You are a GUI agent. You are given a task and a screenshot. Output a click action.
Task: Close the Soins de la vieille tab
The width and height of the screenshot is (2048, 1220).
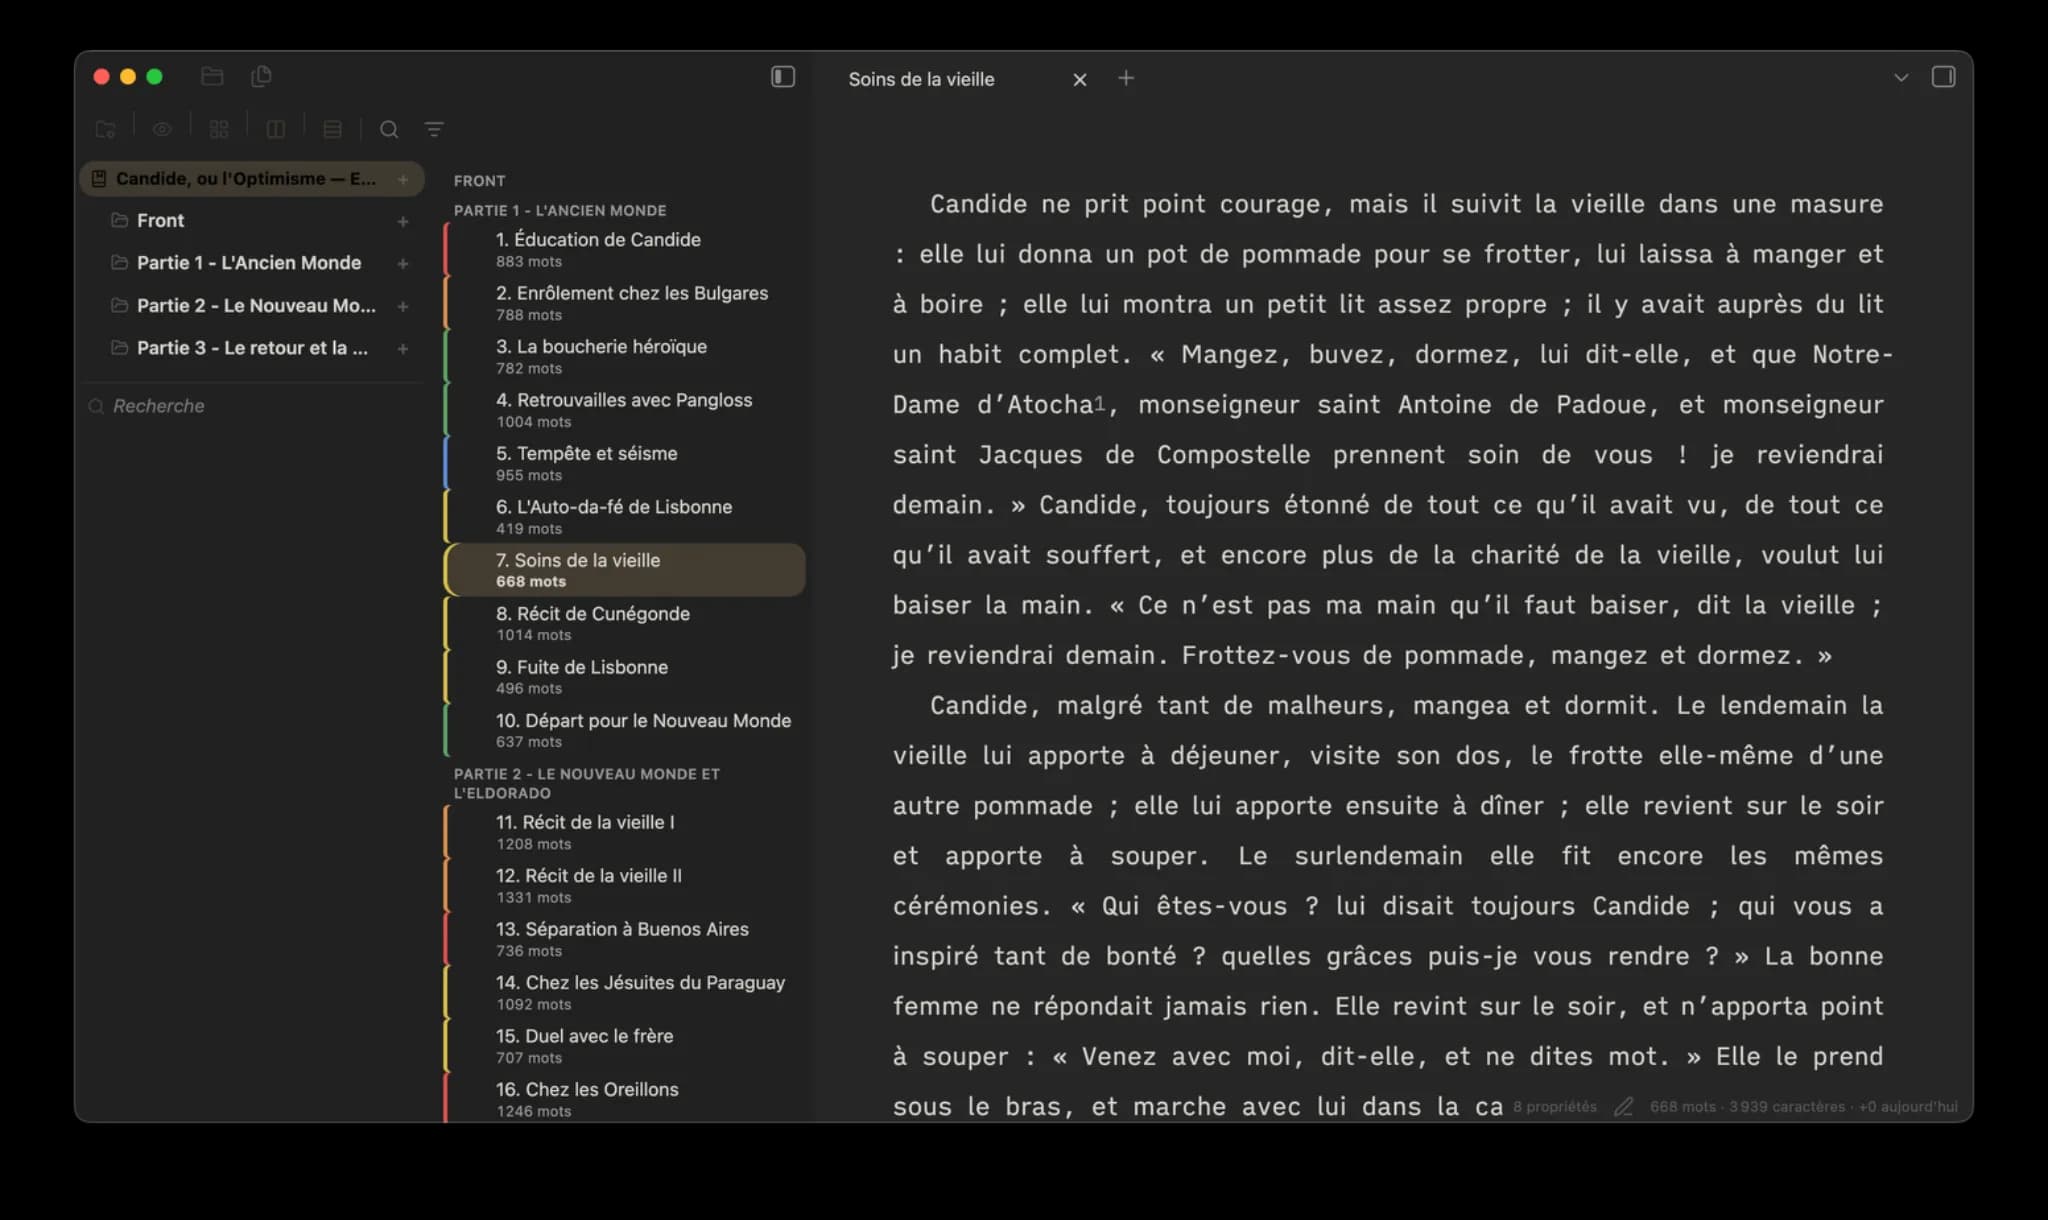[x=1080, y=79]
